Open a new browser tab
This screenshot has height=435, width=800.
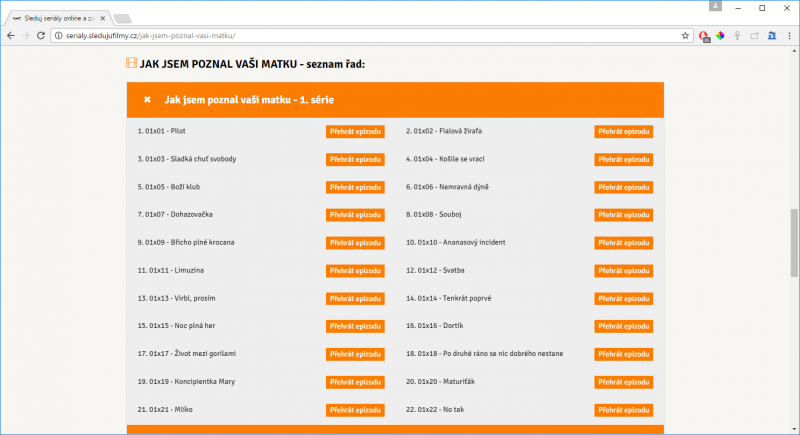tap(122, 18)
